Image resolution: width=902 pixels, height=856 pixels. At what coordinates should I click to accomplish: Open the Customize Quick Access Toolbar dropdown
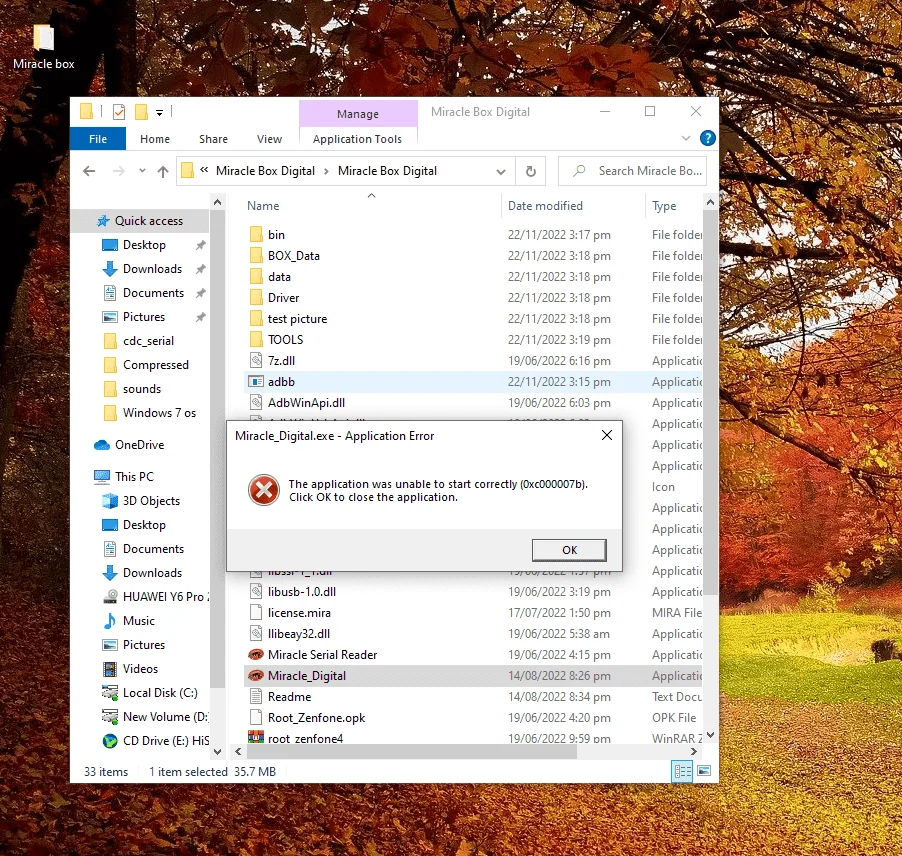pos(159,112)
